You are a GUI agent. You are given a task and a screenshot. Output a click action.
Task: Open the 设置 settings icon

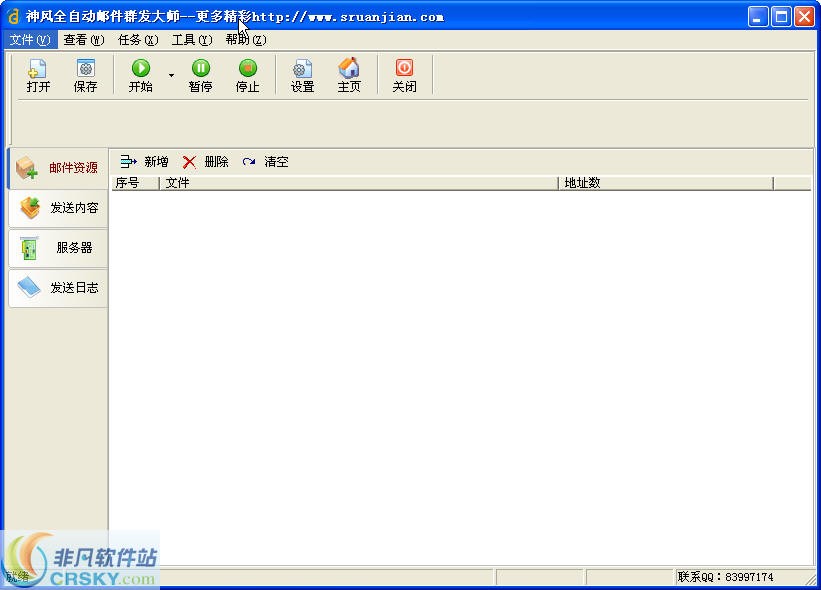tap(301, 74)
